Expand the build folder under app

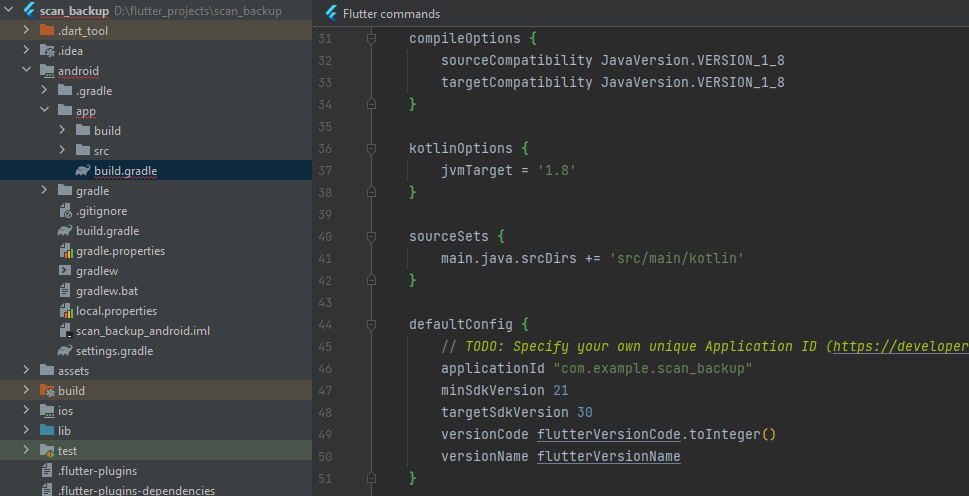(x=62, y=130)
